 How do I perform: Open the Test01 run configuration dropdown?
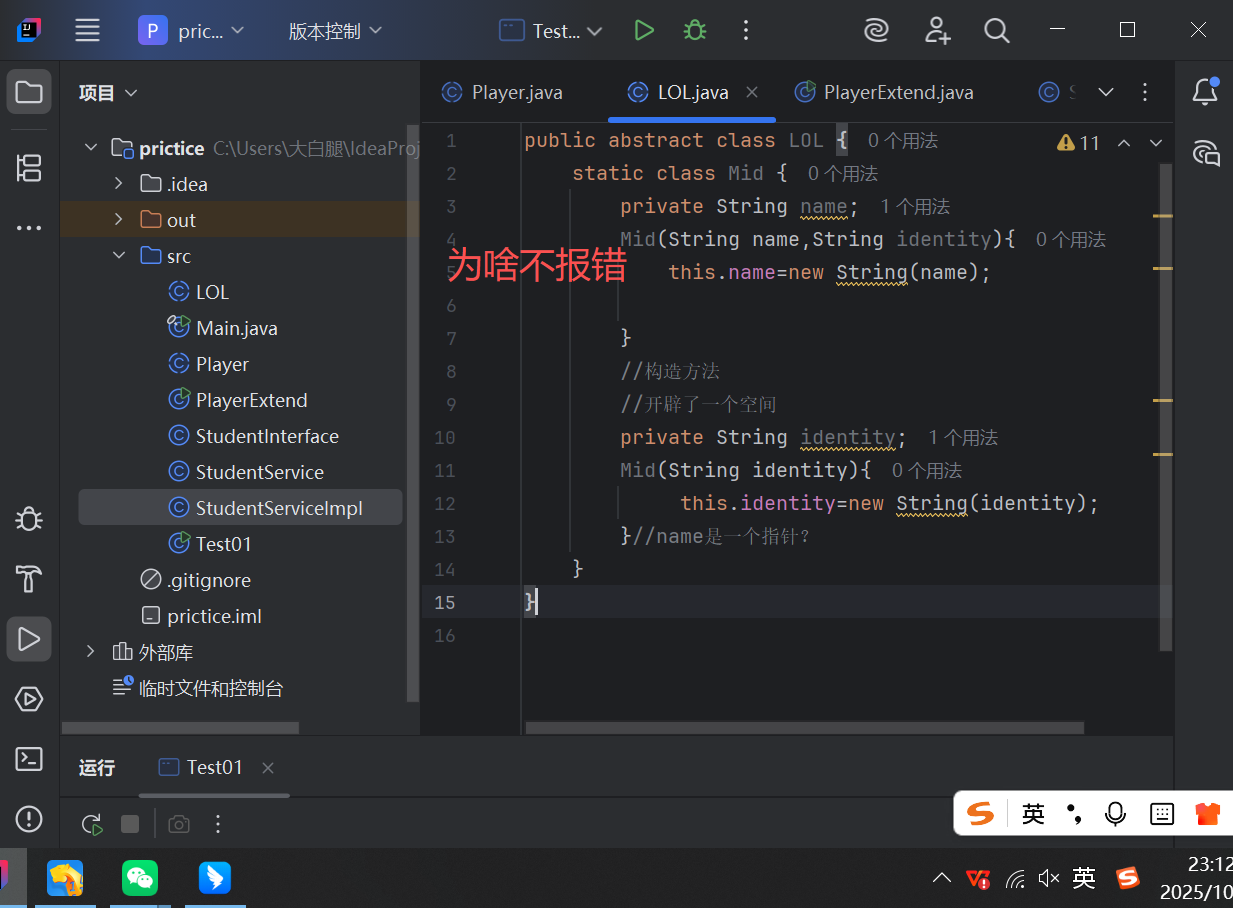(x=551, y=31)
